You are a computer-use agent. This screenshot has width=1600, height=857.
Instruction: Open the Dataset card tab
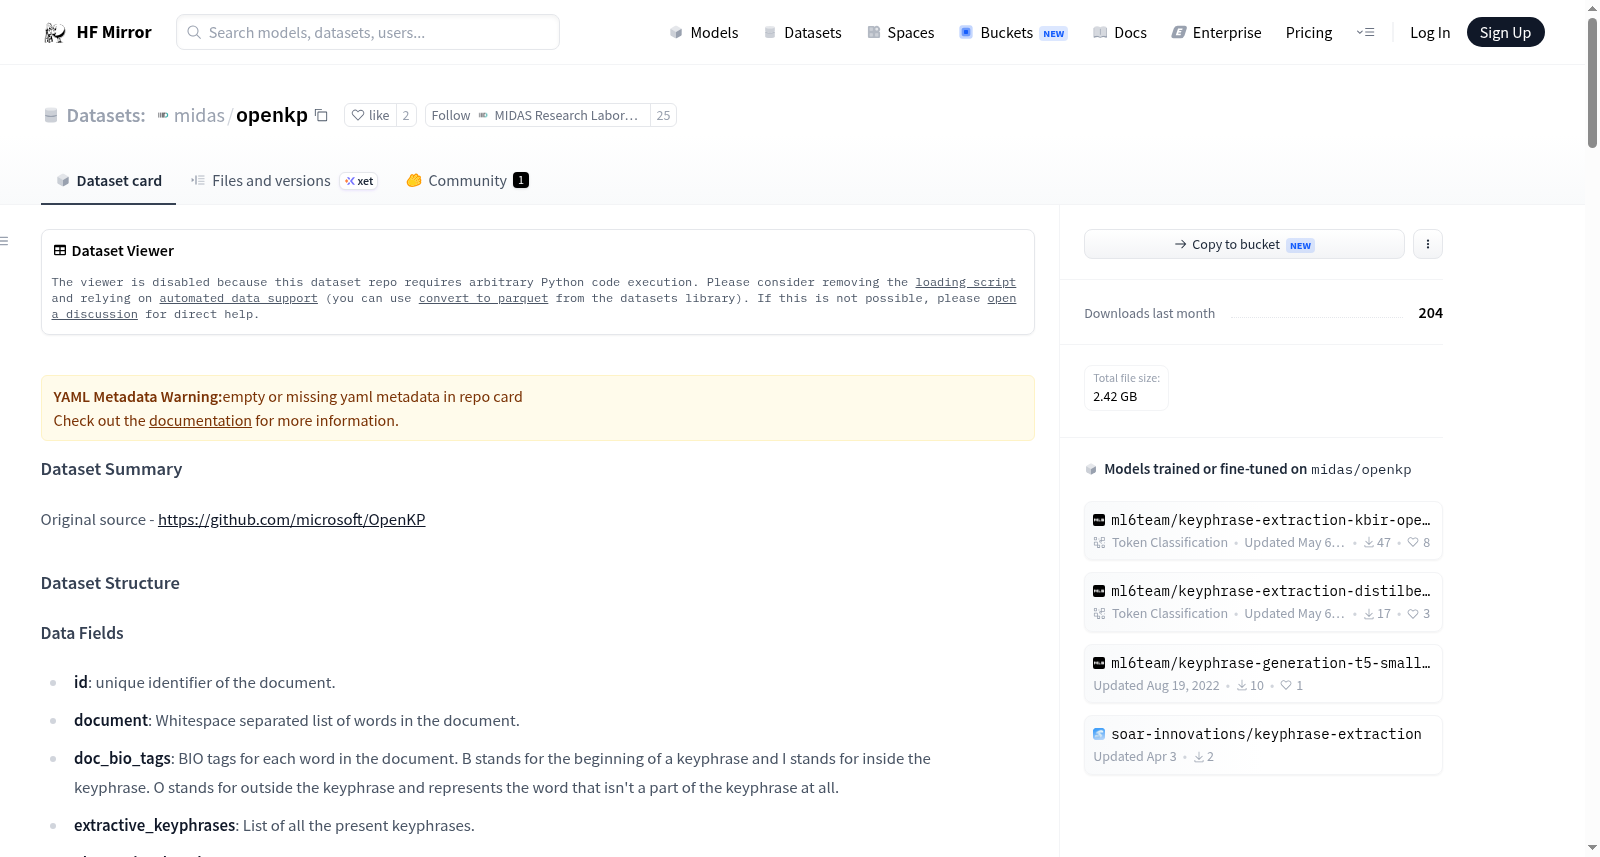click(108, 181)
